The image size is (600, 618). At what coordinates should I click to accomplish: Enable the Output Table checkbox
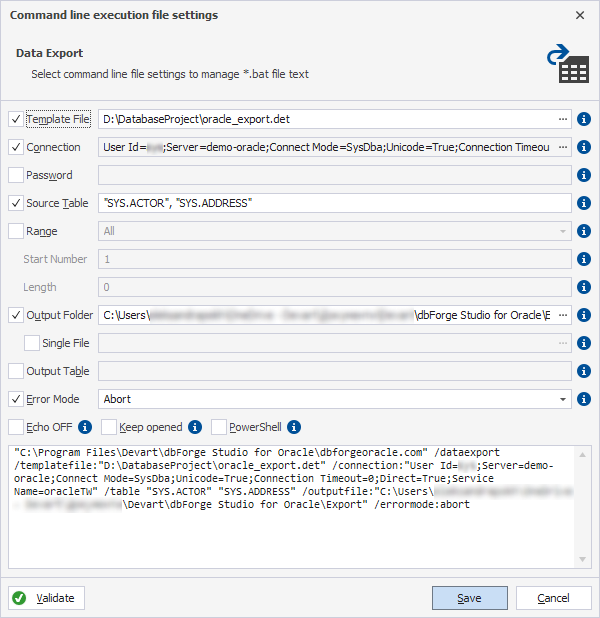point(16,371)
